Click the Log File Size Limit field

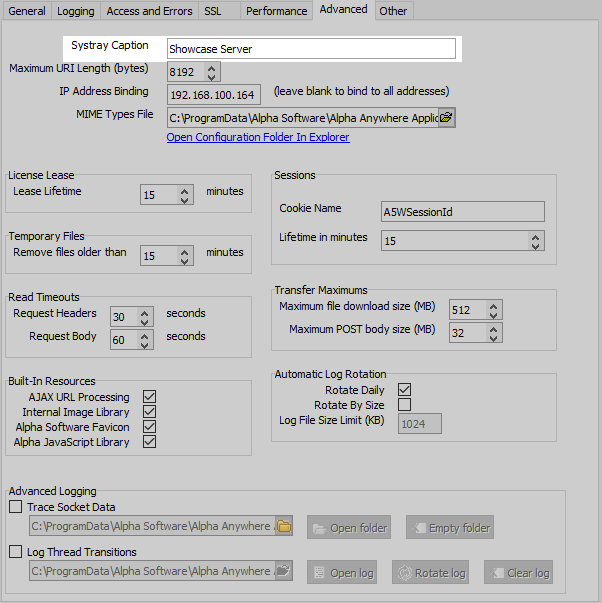tap(420, 424)
